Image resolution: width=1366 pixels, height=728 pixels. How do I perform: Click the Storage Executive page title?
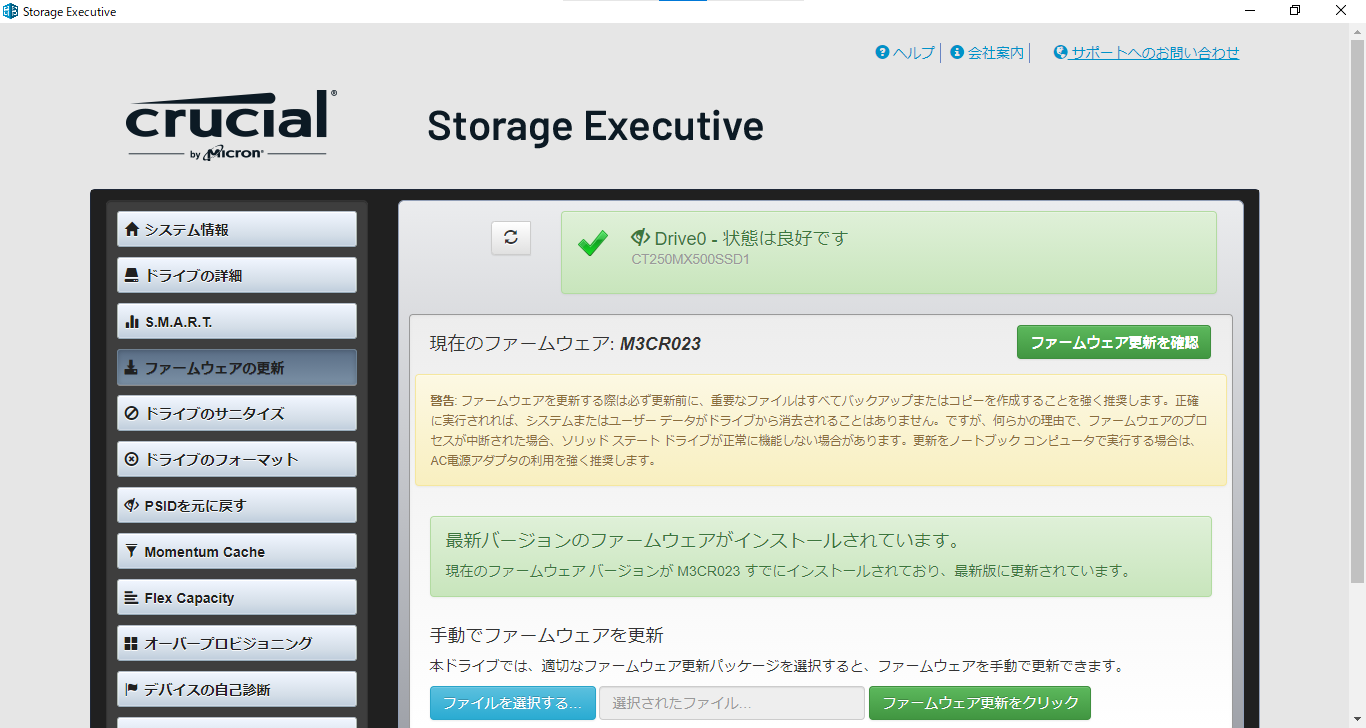click(595, 126)
